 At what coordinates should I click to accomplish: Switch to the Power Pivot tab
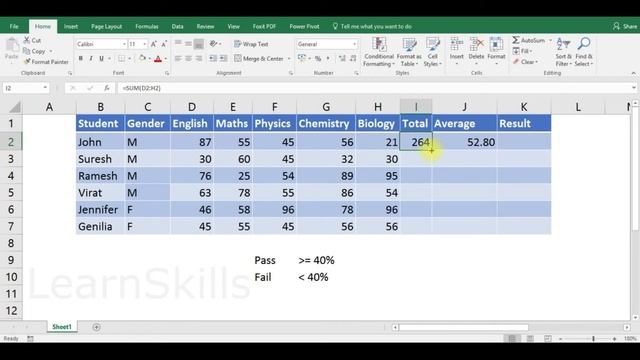(x=304, y=27)
